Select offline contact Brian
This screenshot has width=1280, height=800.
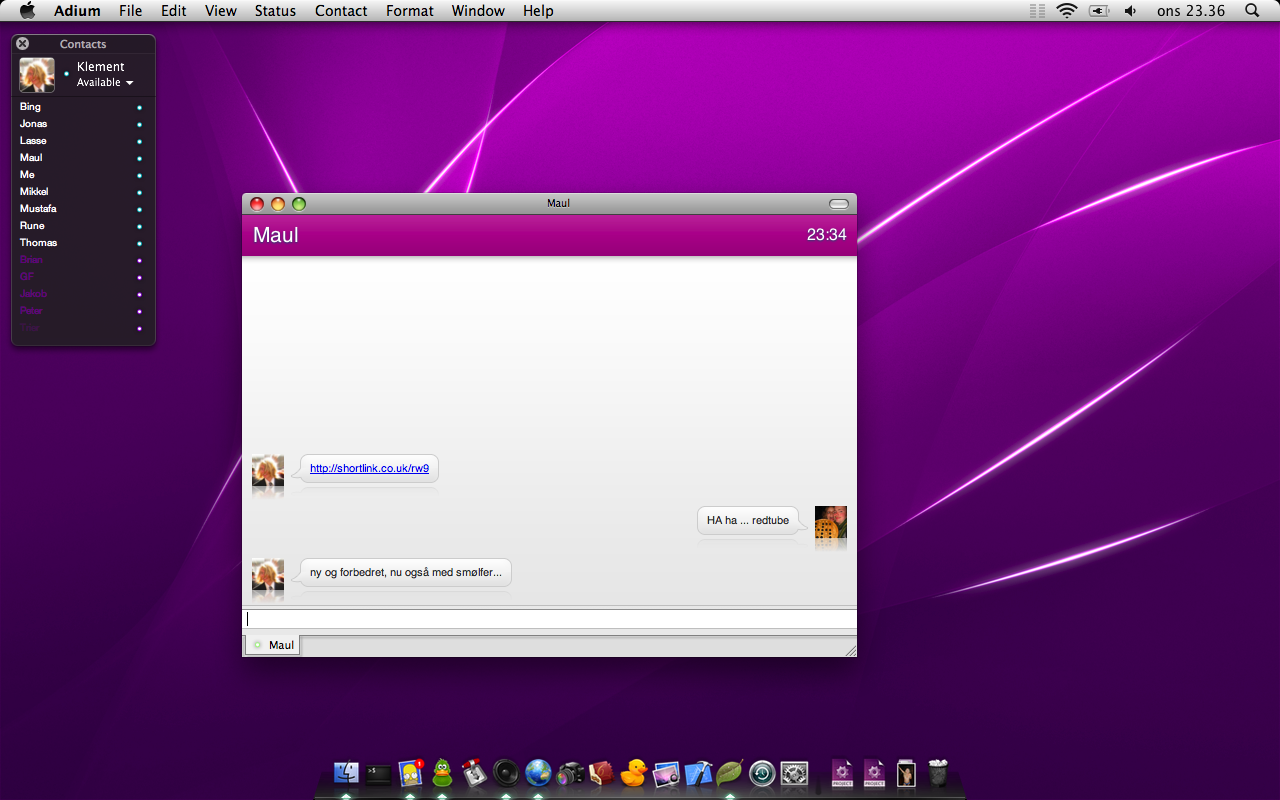pyautogui.click(x=81, y=260)
